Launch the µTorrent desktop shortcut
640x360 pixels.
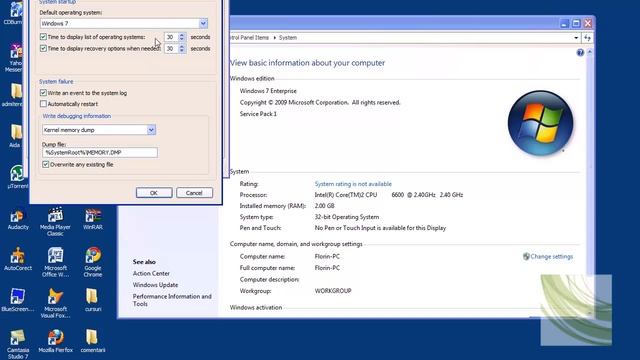[18, 177]
